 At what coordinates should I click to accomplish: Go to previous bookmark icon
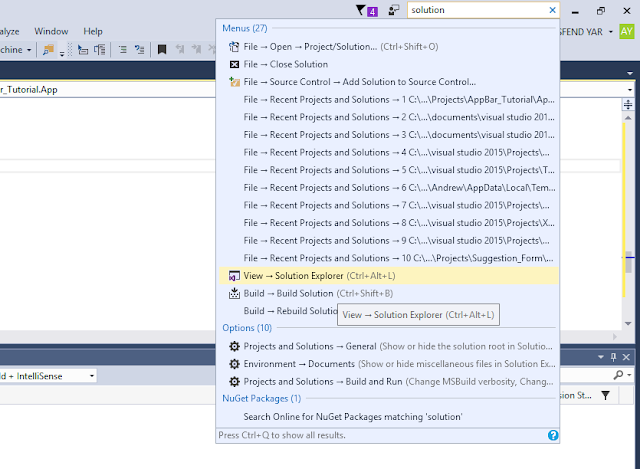(x=180, y=50)
